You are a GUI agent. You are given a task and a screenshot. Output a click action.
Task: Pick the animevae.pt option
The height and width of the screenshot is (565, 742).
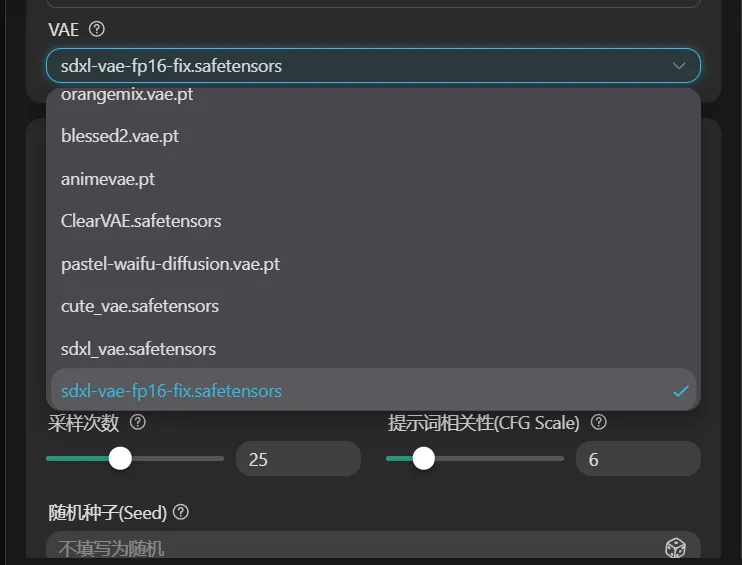(108, 179)
